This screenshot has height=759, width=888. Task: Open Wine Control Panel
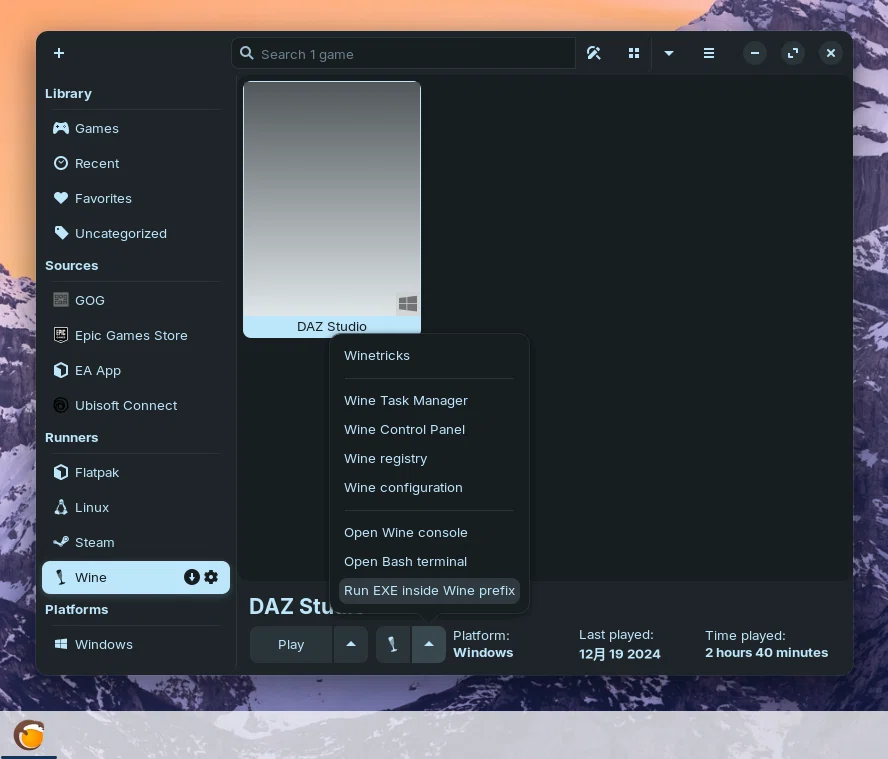(429, 429)
